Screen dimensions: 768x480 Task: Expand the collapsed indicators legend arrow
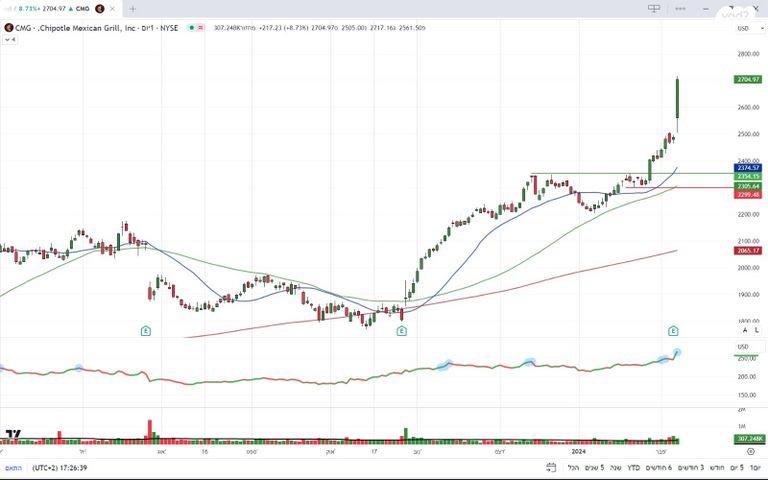[12, 41]
